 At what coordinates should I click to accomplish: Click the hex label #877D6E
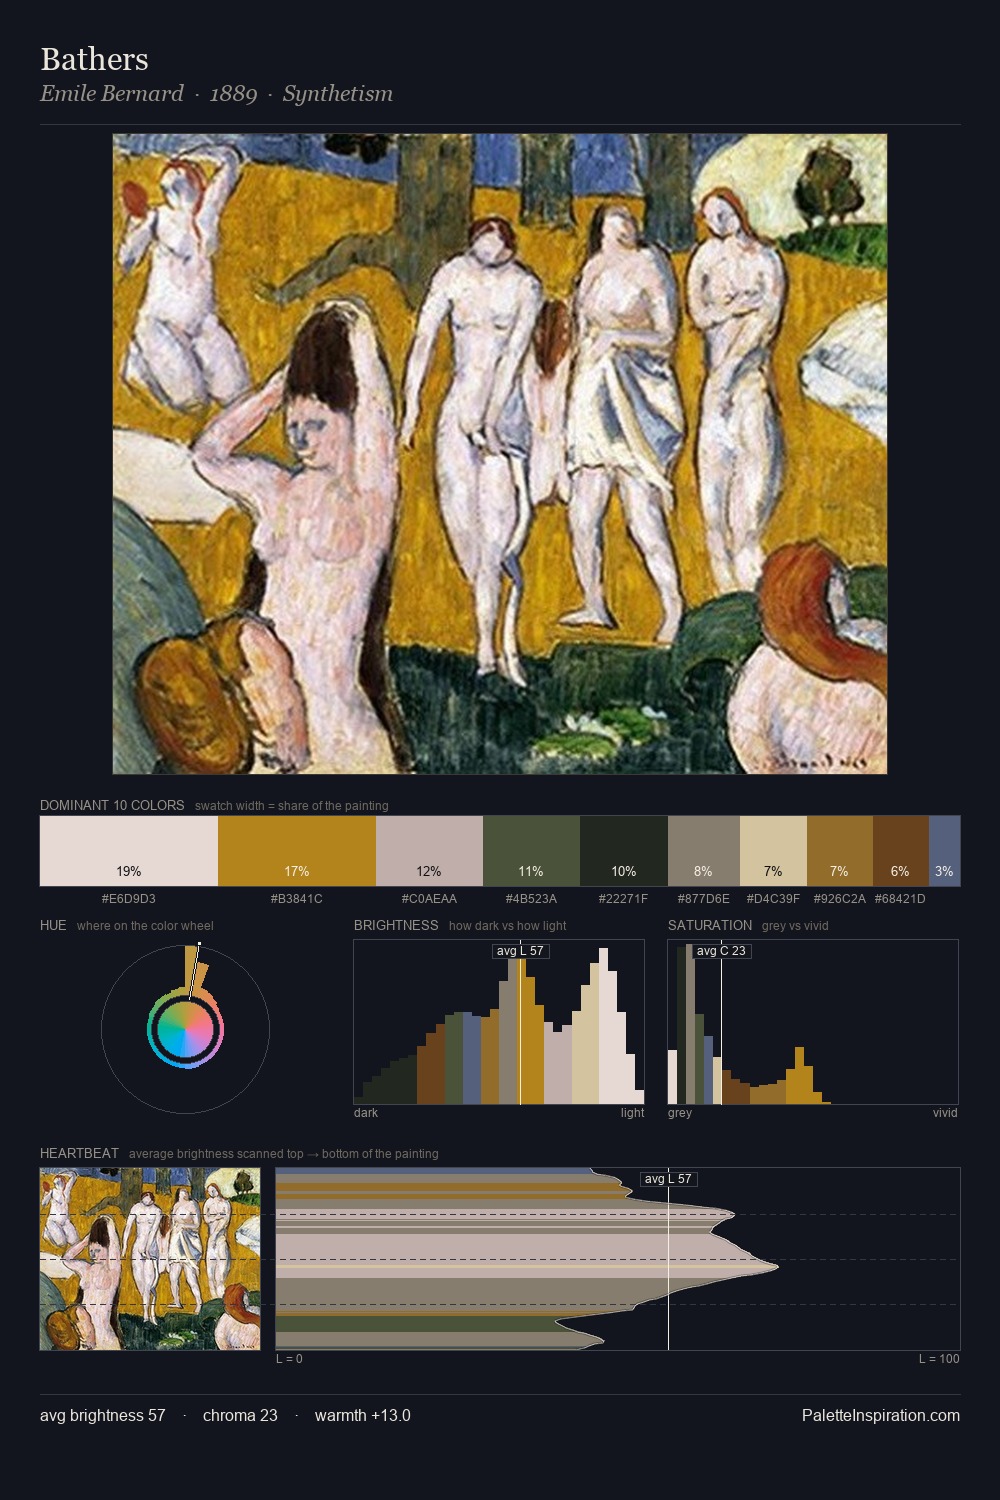[x=704, y=899]
